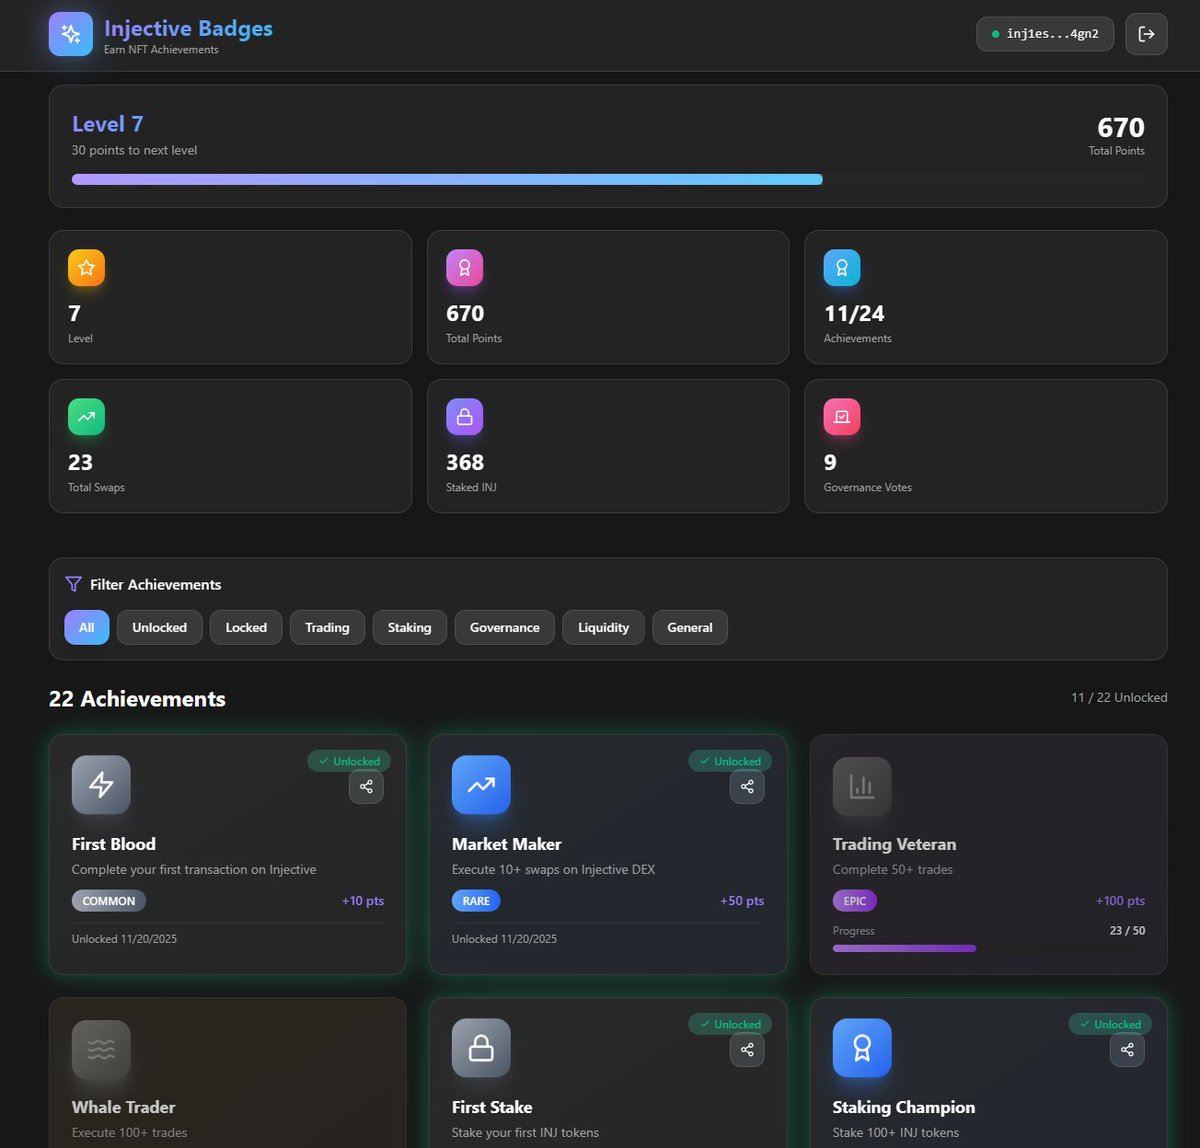The image size is (1200, 1148).
Task: Select the All filter
Action: 87,628
